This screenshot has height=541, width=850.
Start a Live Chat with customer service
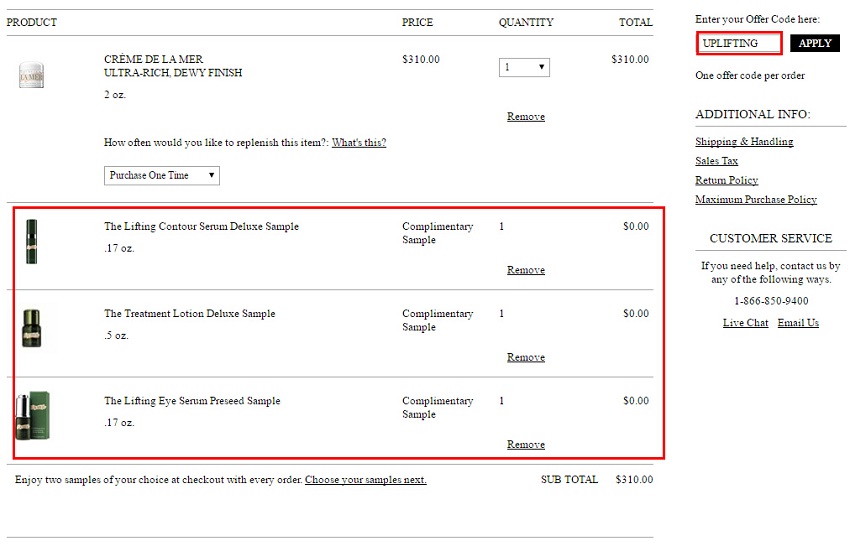745,323
